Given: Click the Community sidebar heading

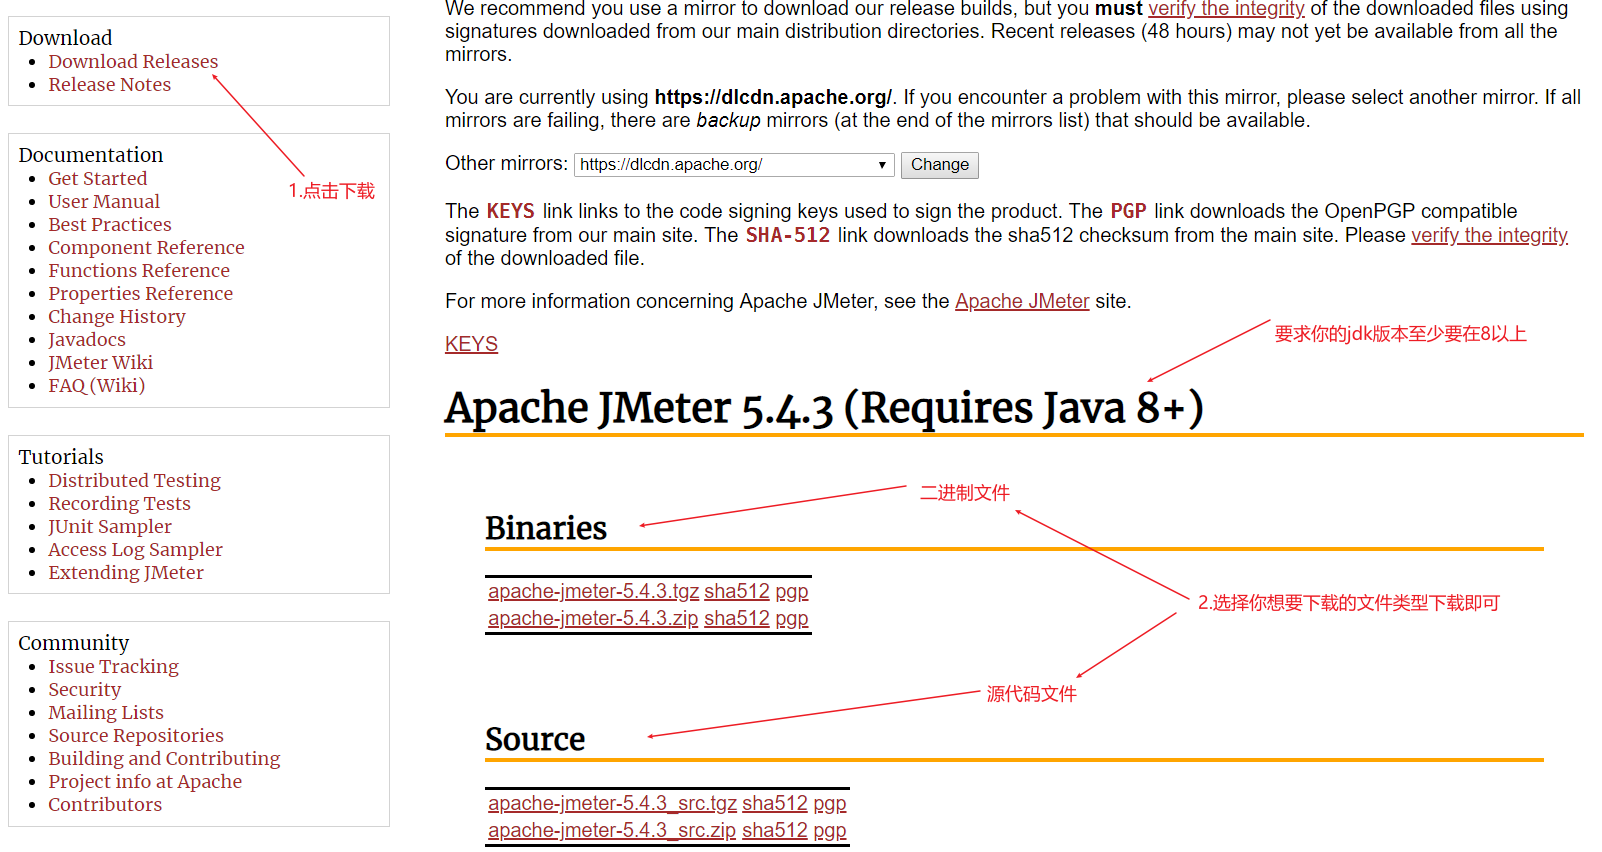Looking at the screenshot, I should point(74,642).
